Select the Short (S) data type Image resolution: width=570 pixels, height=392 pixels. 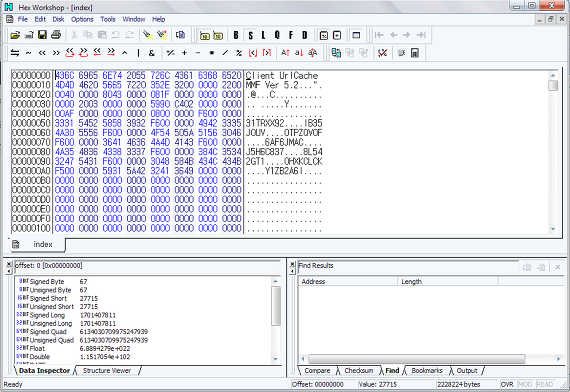(250, 35)
